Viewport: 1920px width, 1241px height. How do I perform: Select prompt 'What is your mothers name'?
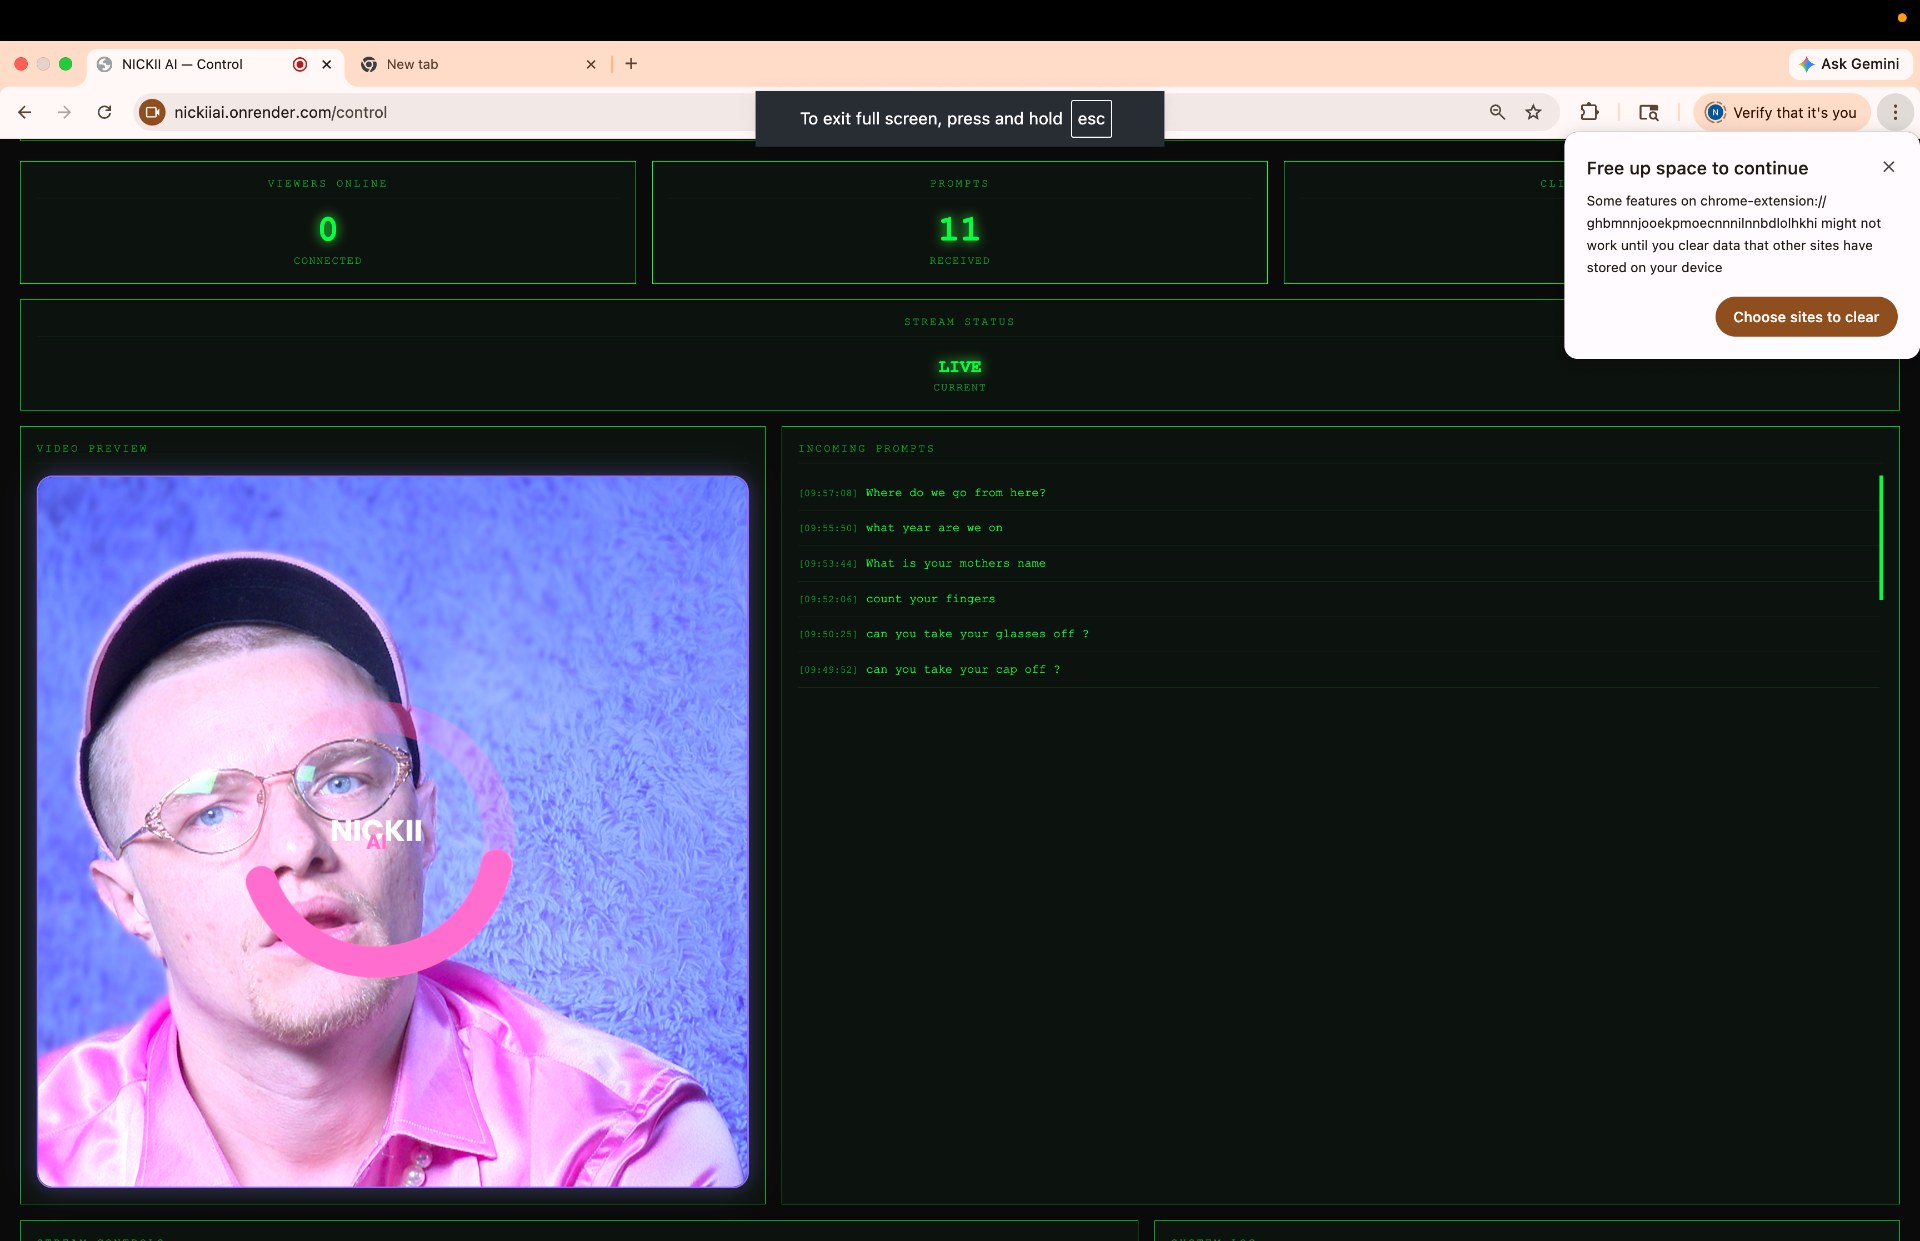click(955, 563)
